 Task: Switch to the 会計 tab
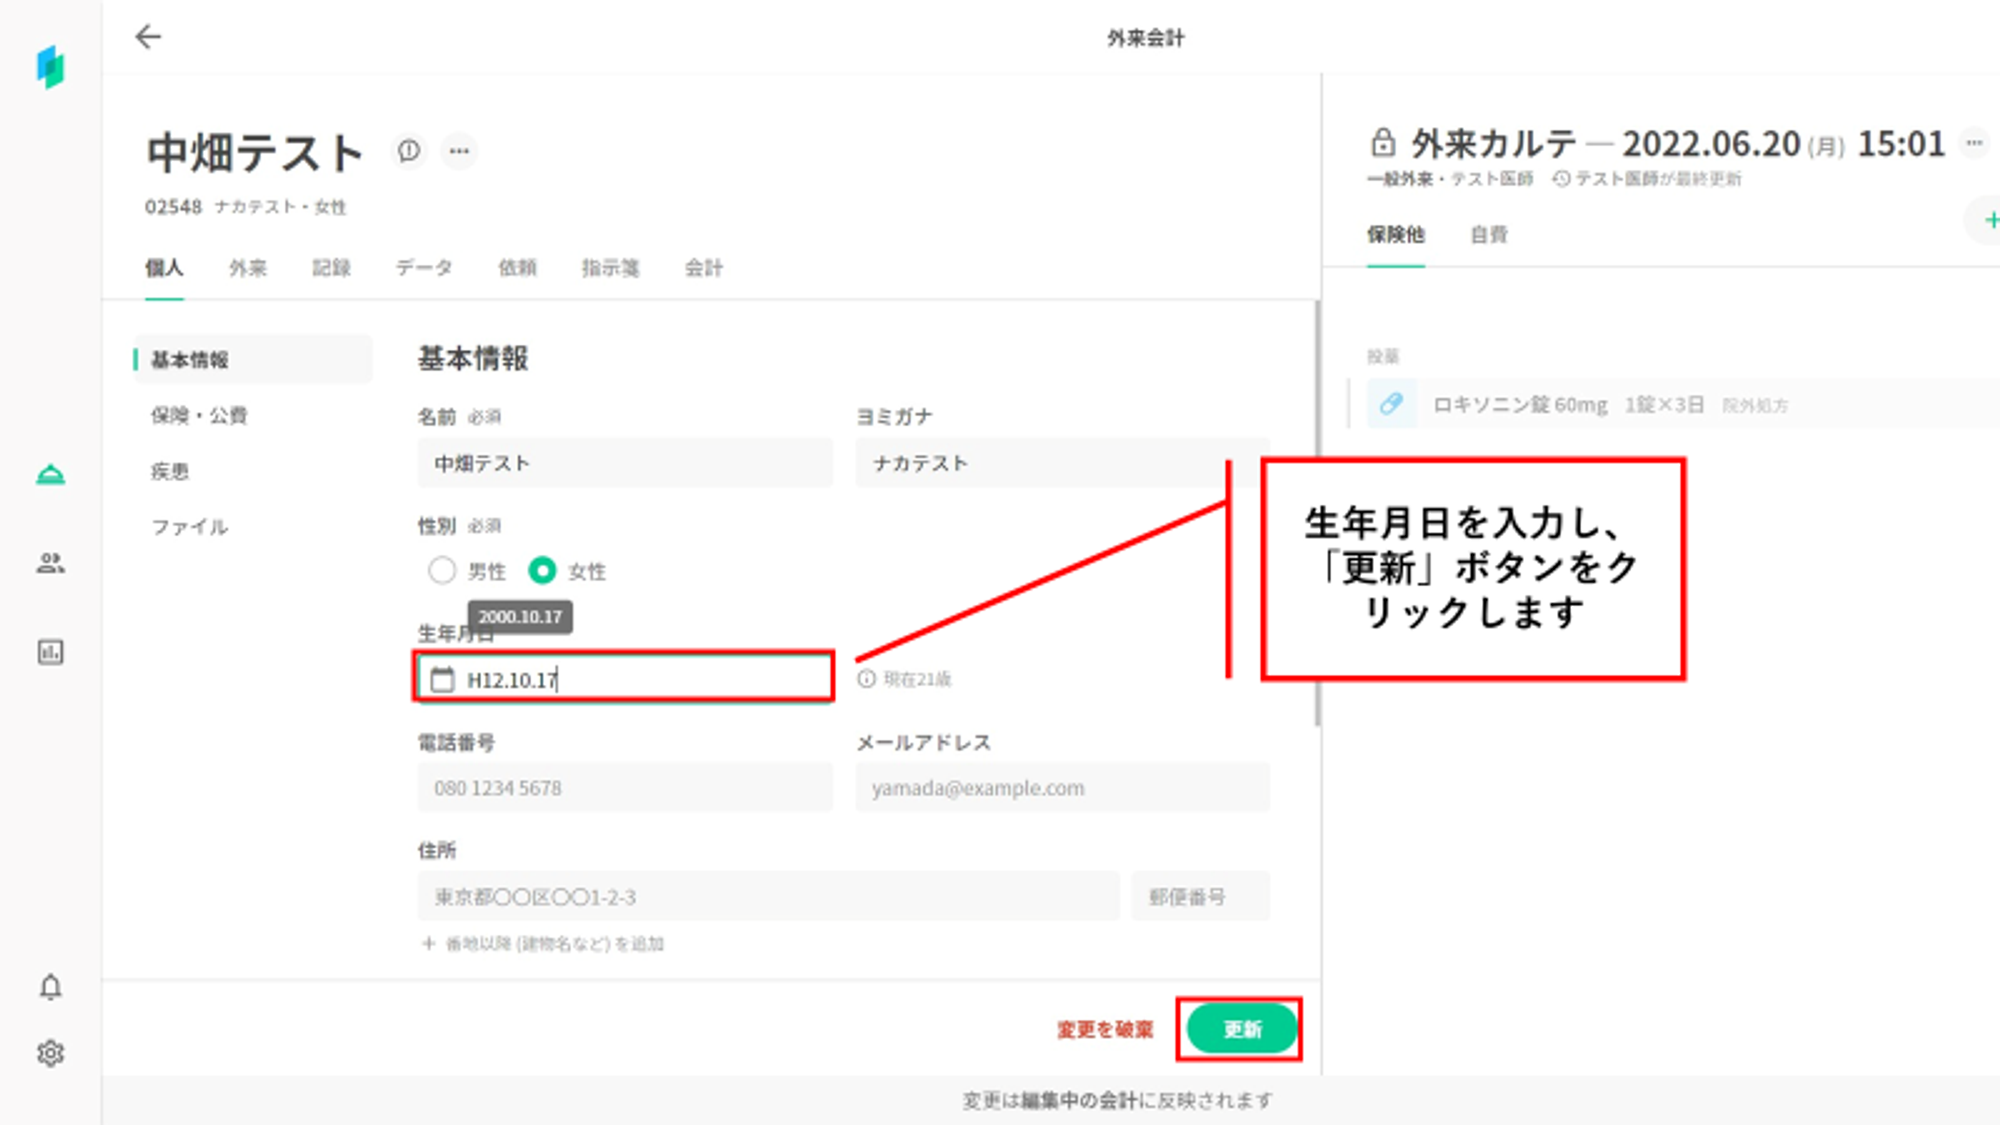[703, 268]
